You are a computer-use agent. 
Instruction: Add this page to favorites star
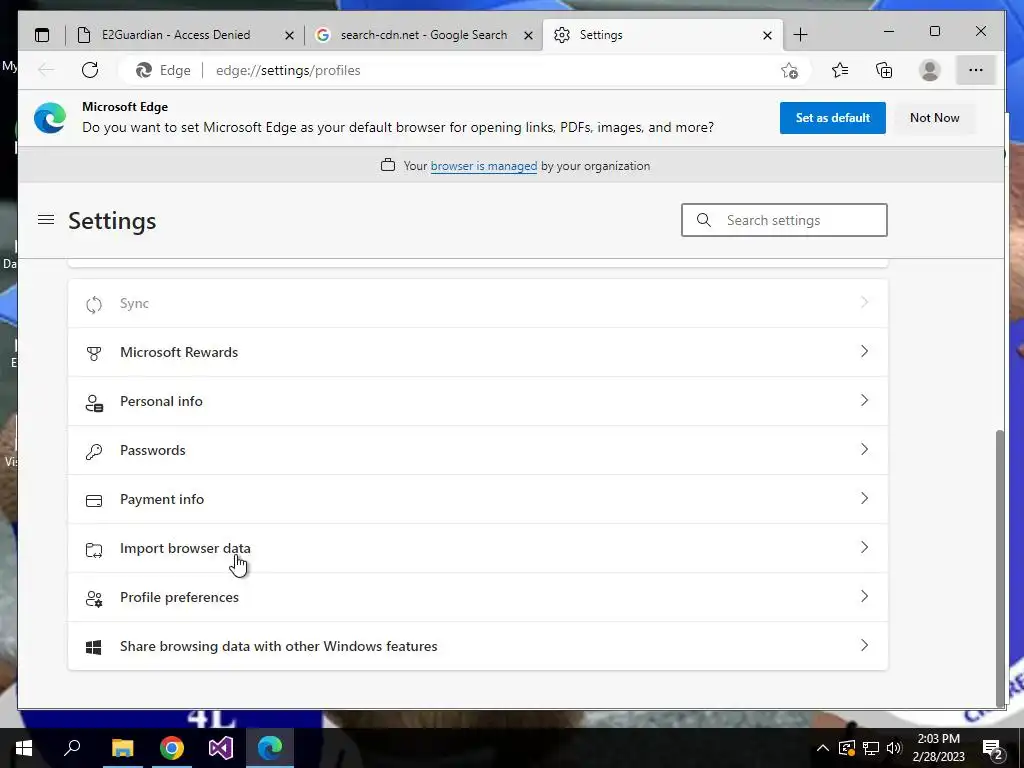tap(790, 70)
